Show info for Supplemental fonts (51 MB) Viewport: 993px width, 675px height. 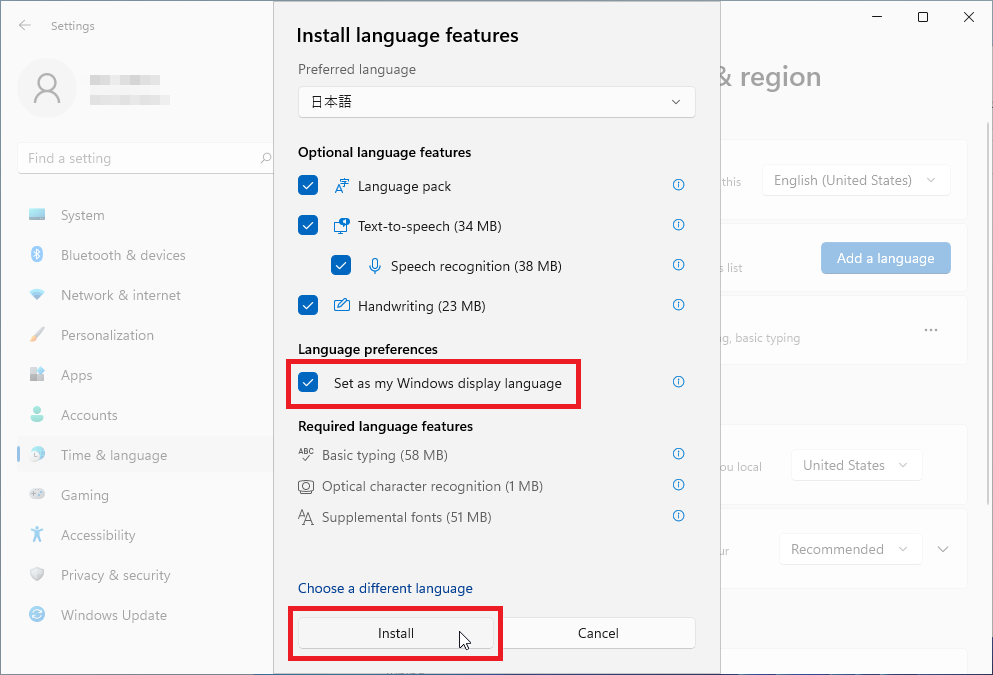click(x=678, y=515)
